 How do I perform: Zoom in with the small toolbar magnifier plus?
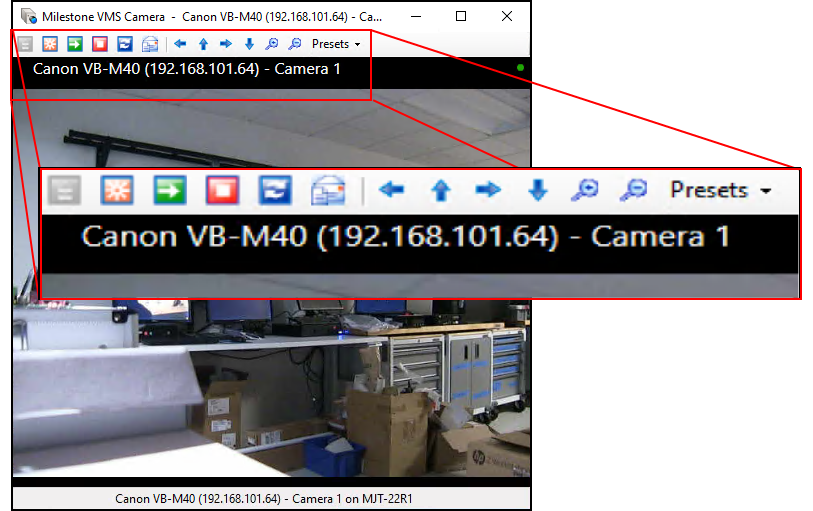(271, 44)
